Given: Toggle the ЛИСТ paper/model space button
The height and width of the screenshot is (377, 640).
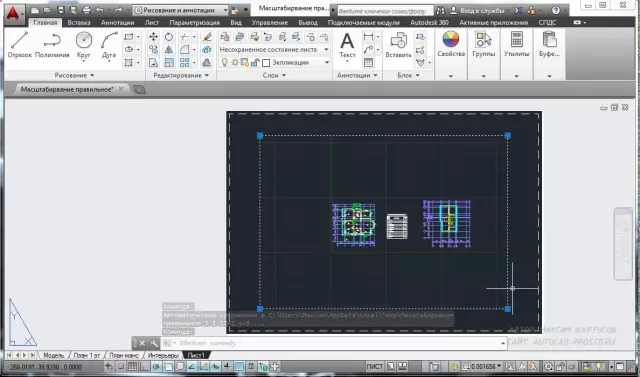Looking at the screenshot, I should pos(374,366).
